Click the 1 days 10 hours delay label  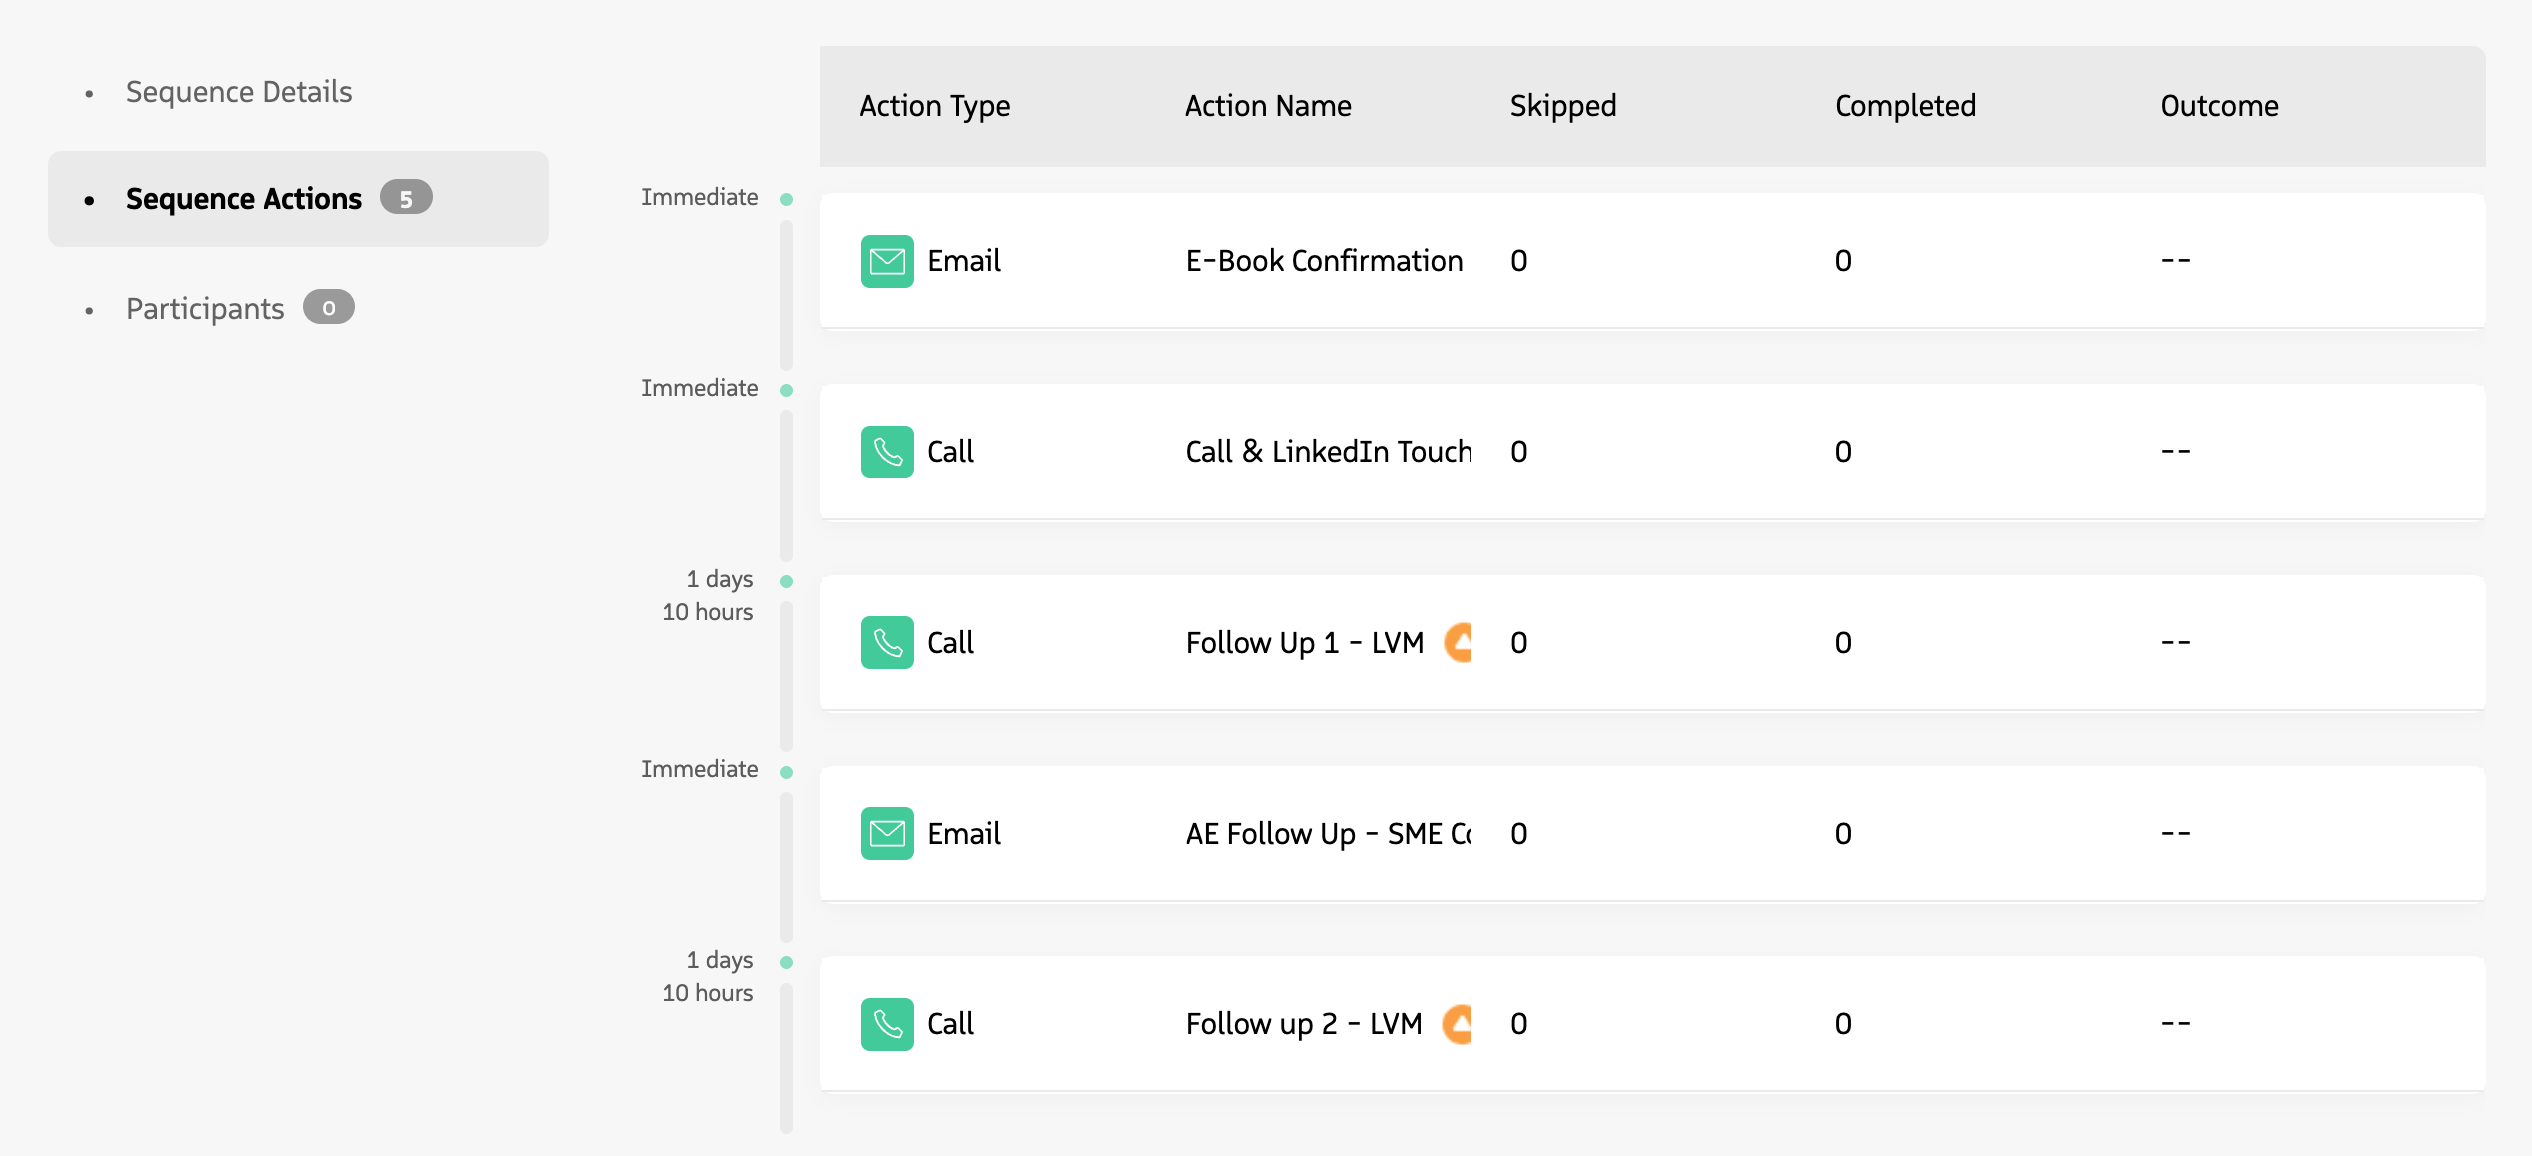(x=709, y=594)
